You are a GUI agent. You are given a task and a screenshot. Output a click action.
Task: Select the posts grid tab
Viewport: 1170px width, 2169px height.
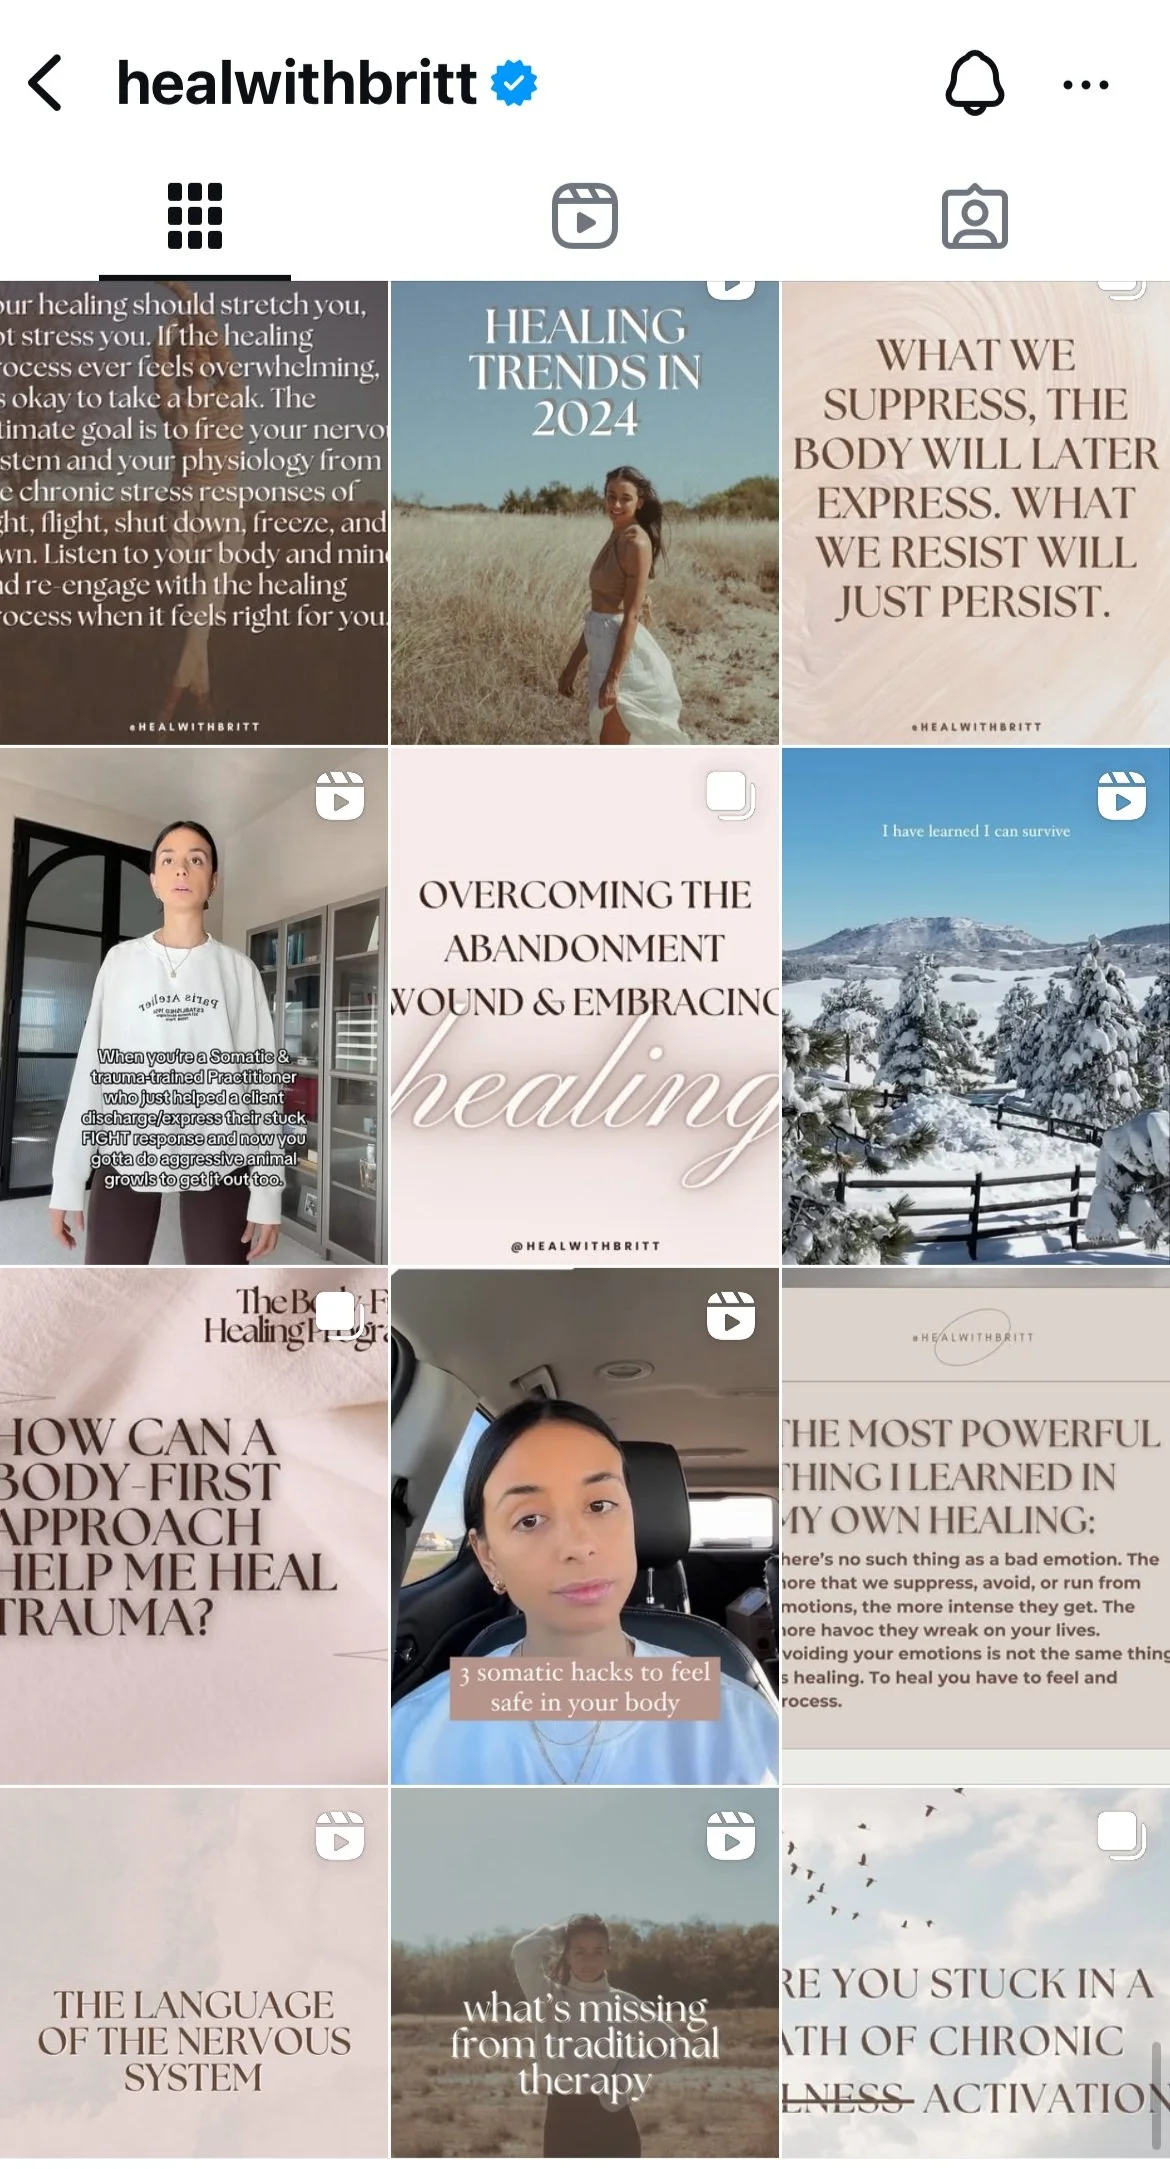click(x=195, y=215)
